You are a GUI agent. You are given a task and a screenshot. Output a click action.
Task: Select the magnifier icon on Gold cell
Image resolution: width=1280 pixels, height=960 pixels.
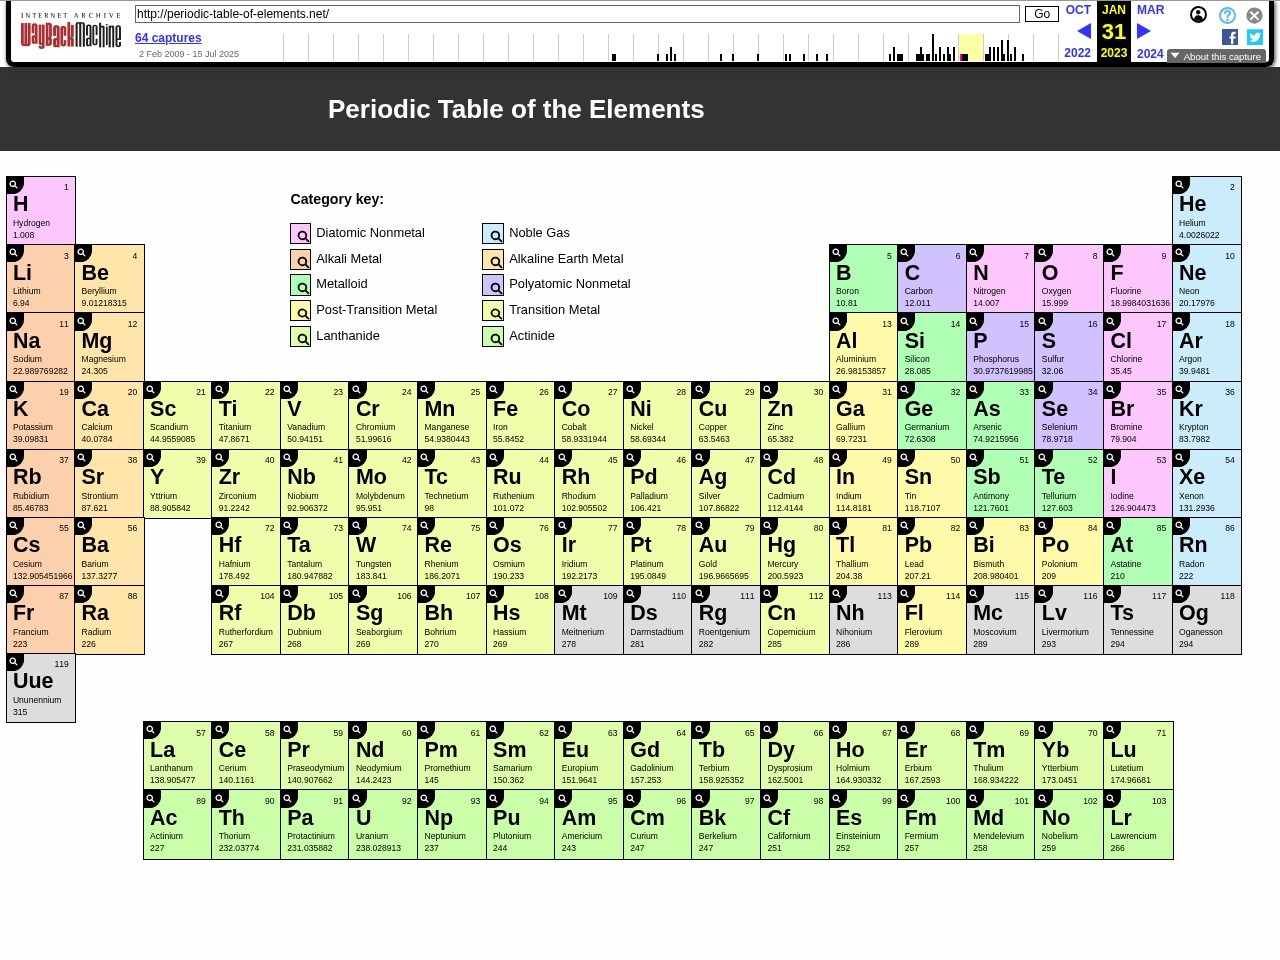[700, 526]
